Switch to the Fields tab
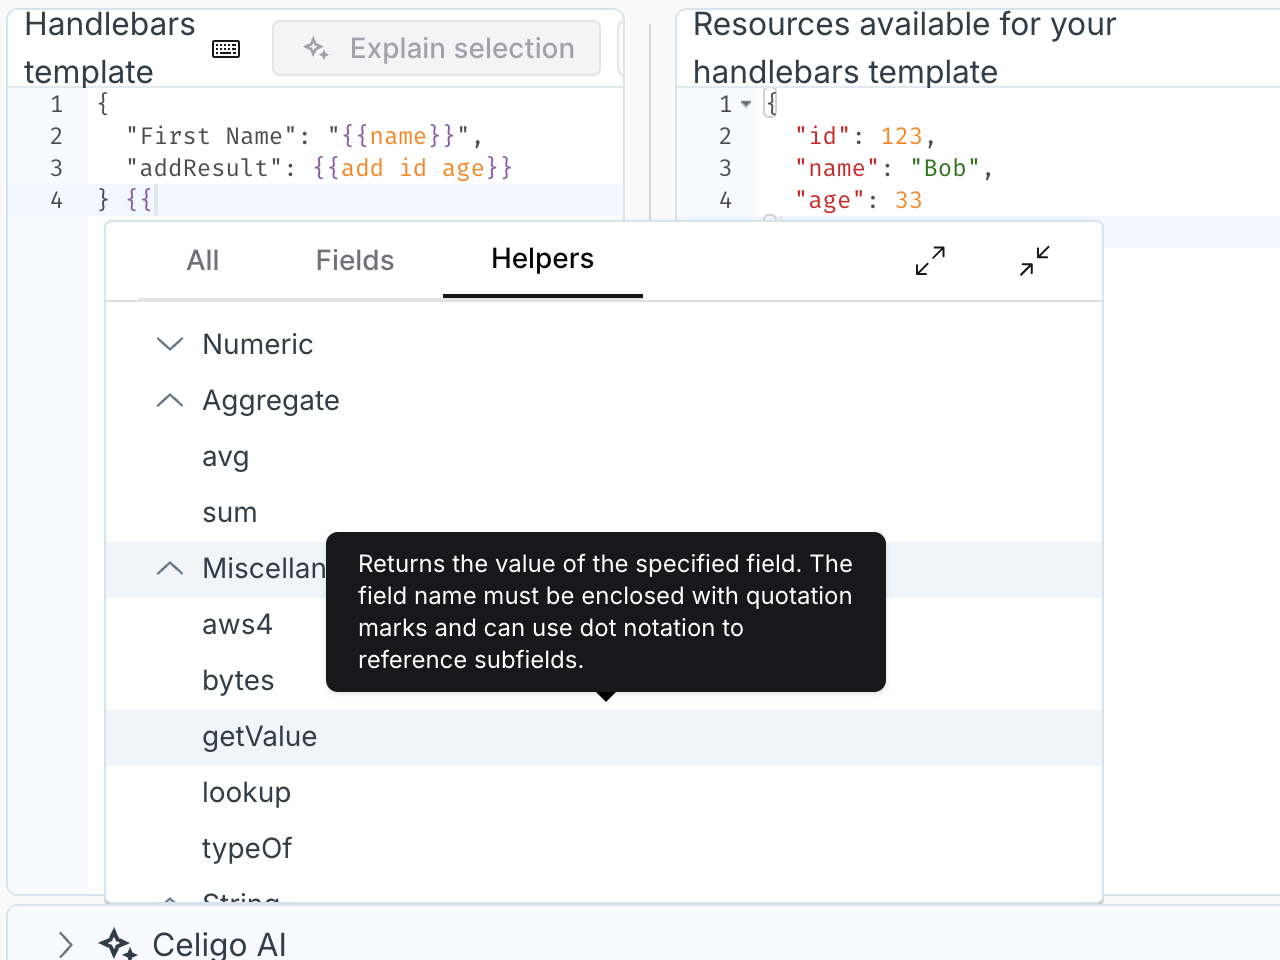Viewport: 1280px width, 960px height. [355, 261]
